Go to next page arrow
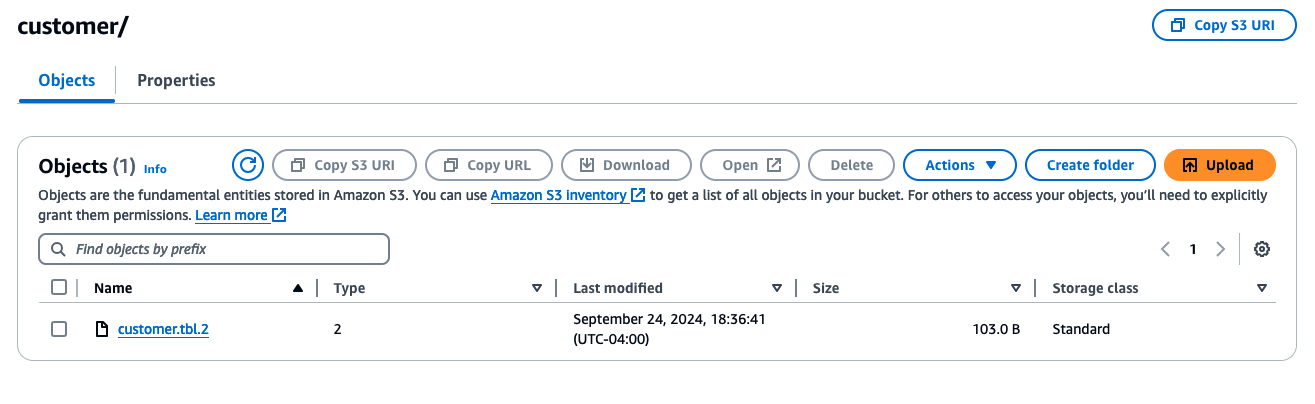This screenshot has height=404, width=1315. click(x=1220, y=249)
